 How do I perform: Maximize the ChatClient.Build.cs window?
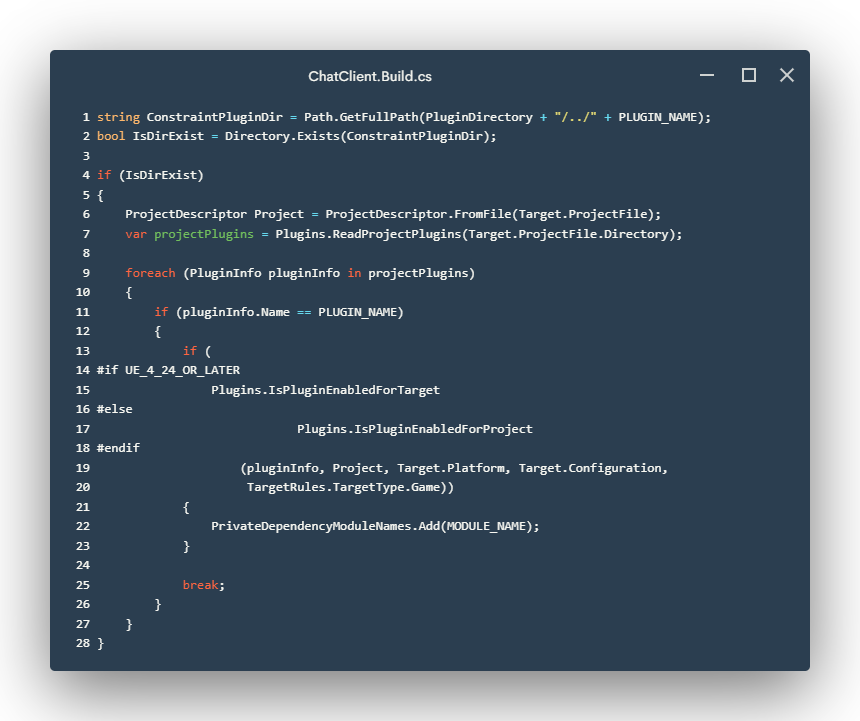click(x=749, y=75)
